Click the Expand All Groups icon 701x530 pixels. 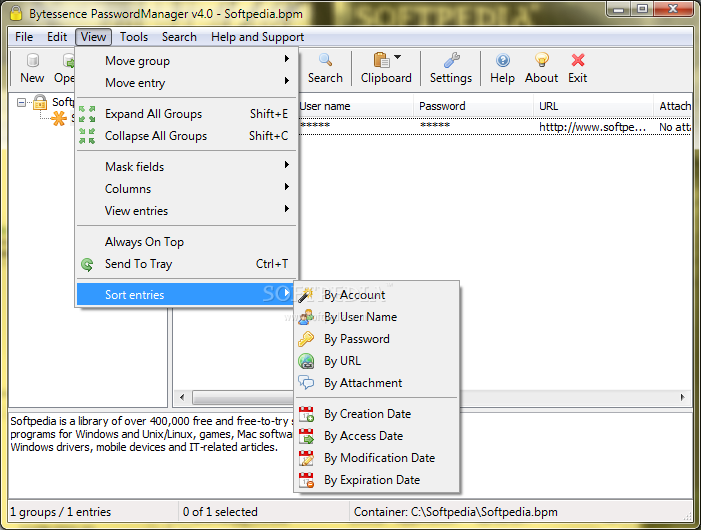(87, 114)
